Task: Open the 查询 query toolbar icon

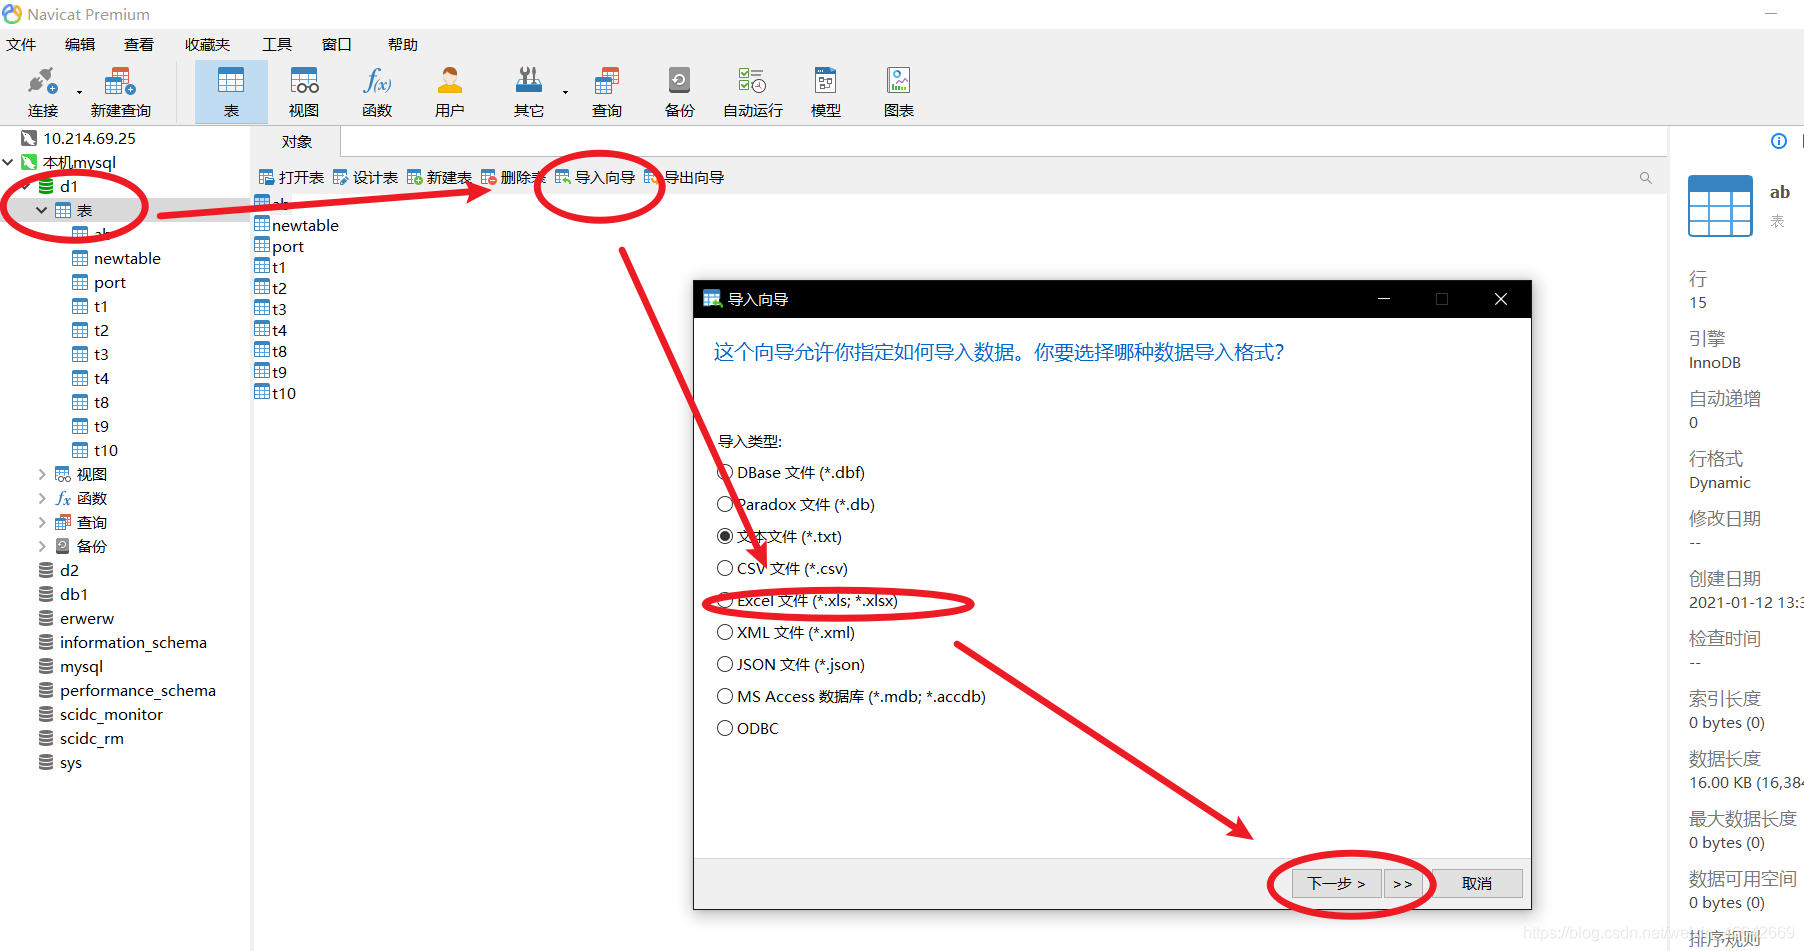Action: point(607,92)
